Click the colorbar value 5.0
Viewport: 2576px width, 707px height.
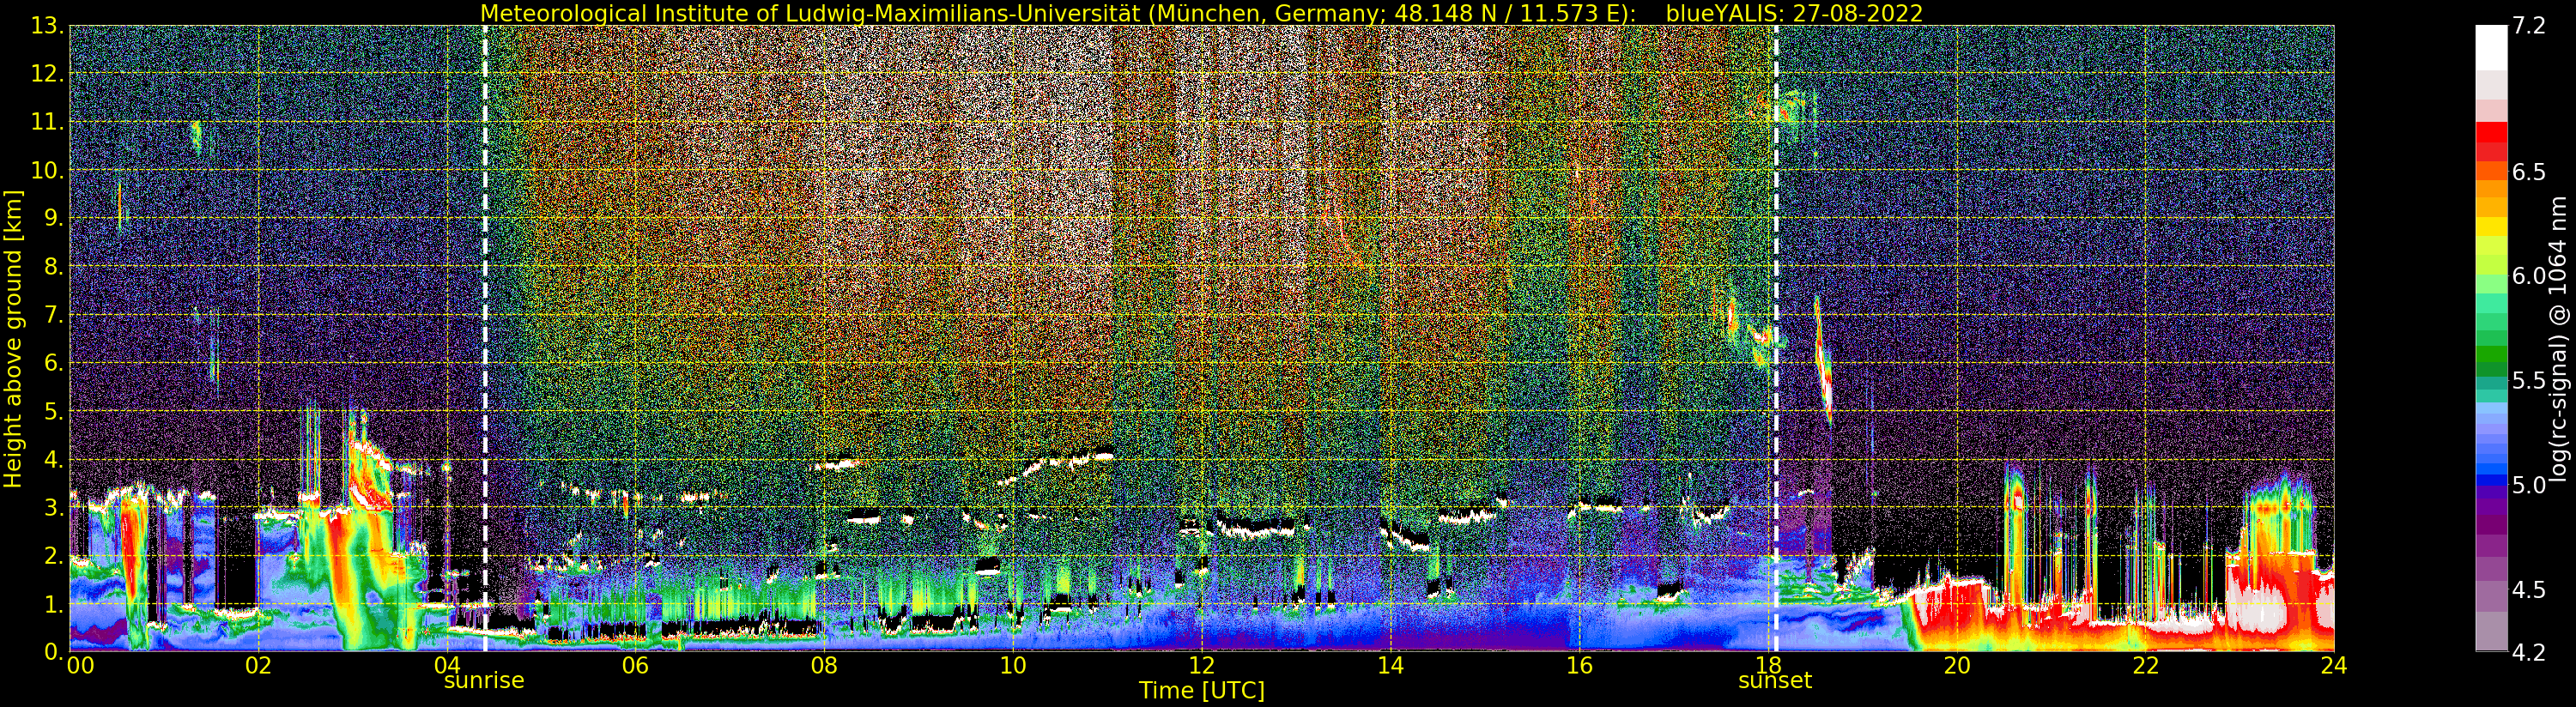tap(2529, 485)
